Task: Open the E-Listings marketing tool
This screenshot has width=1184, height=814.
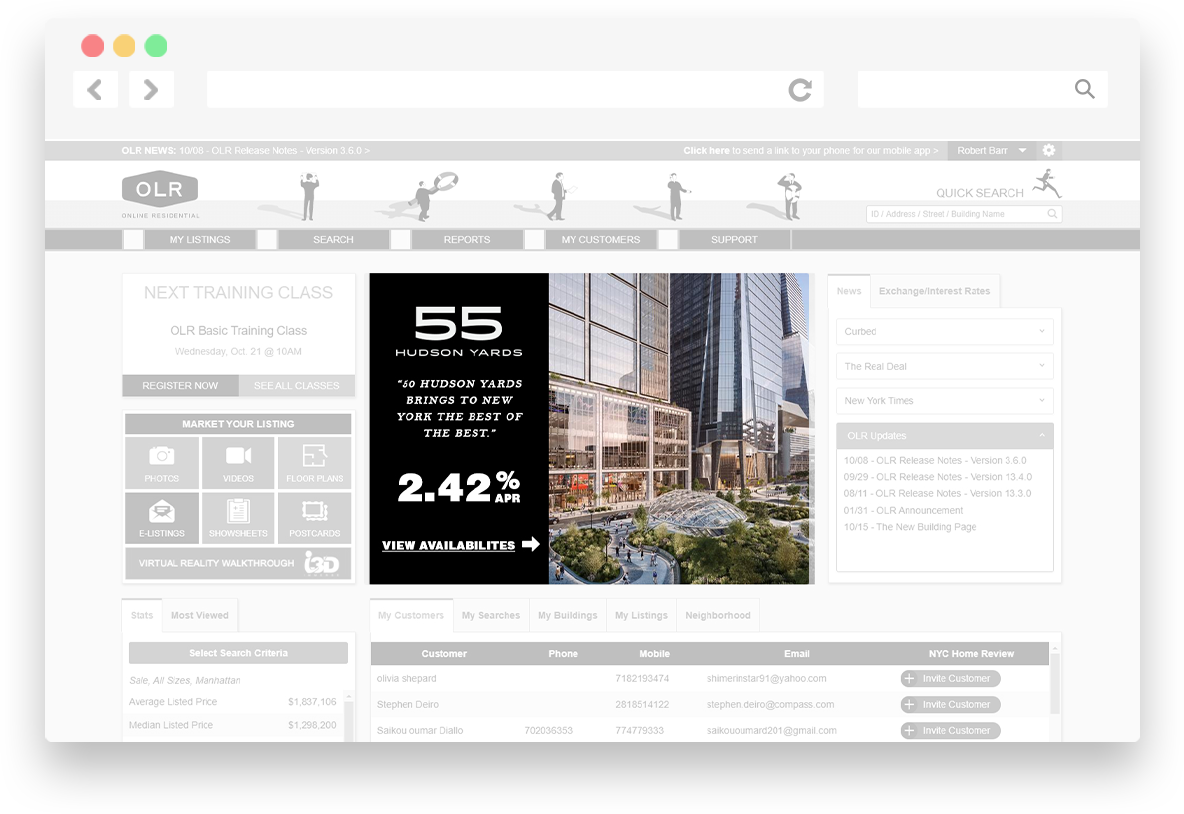Action: [x=162, y=518]
